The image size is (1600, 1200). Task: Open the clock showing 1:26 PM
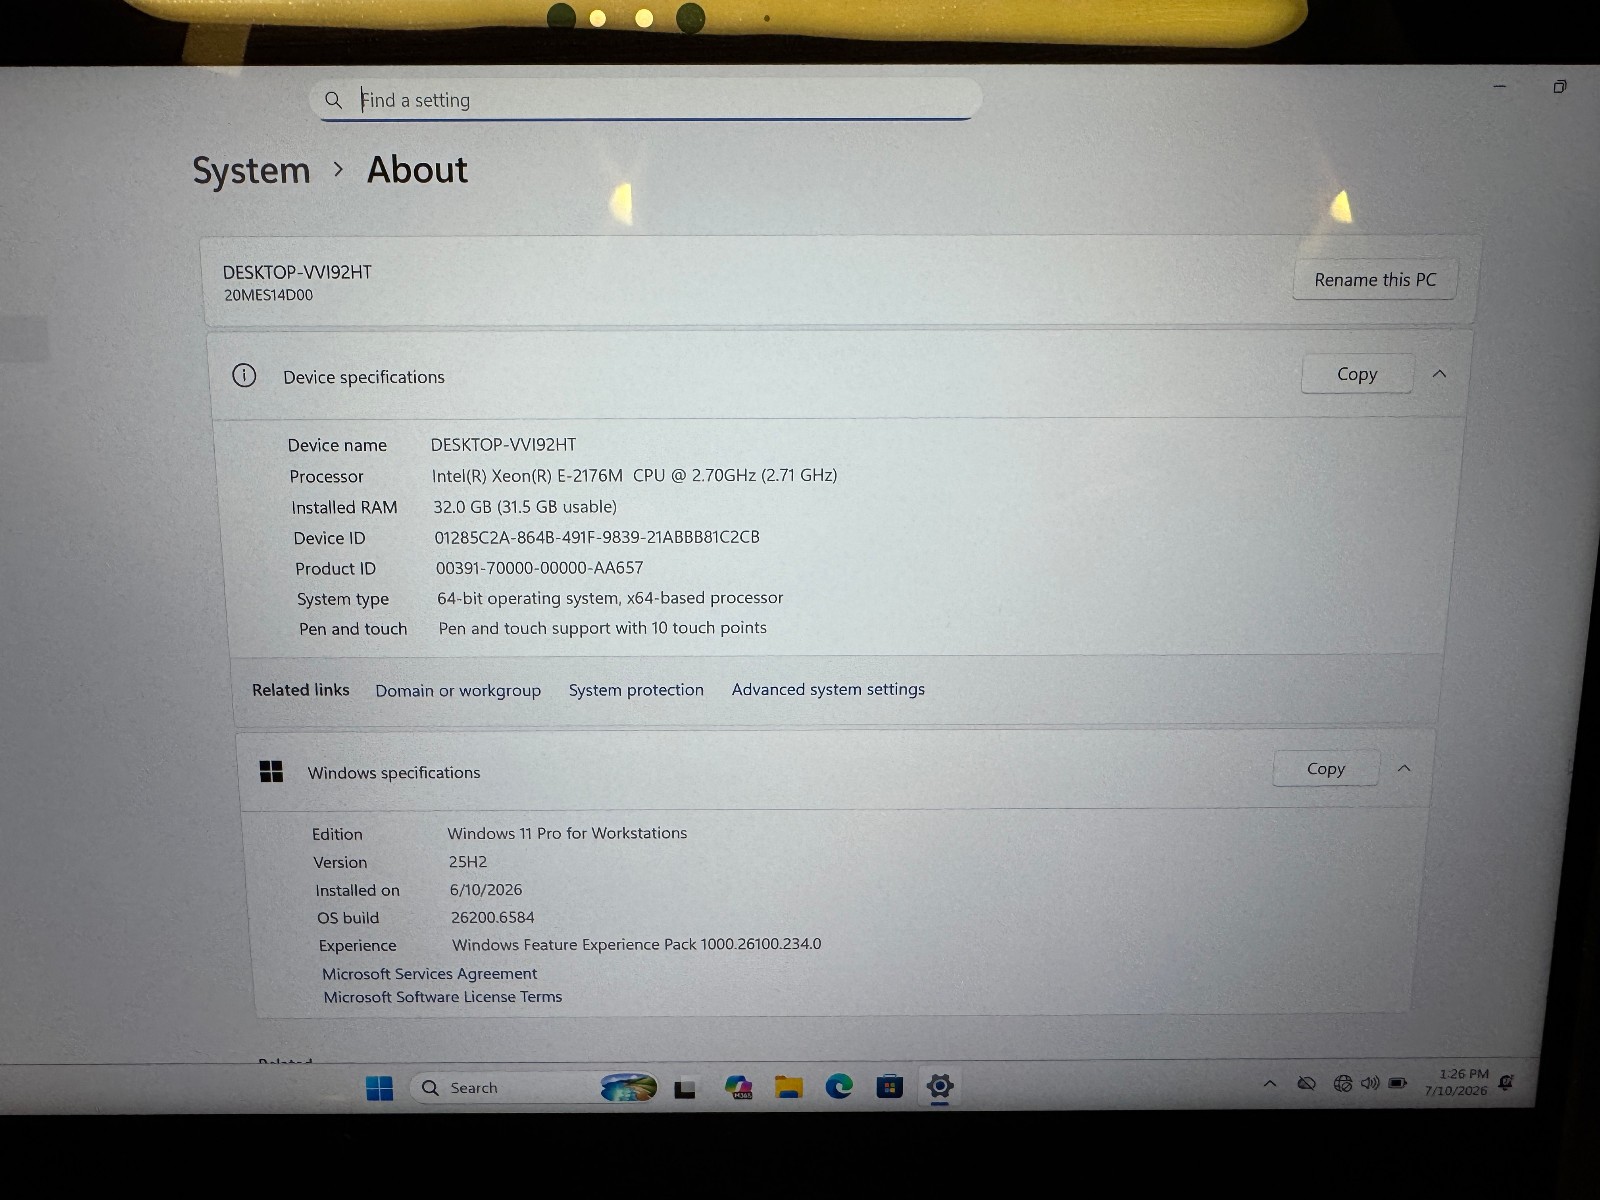pyautogui.click(x=1457, y=1082)
